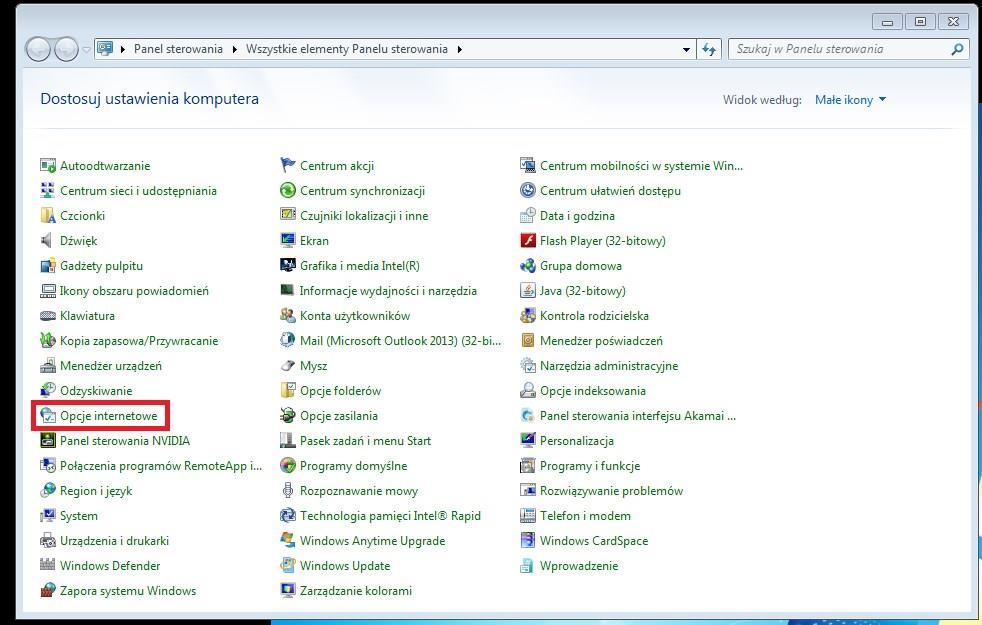Open Menedżer poświadczeń link
The height and width of the screenshot is (625, 982).
[x=601, y=341]
